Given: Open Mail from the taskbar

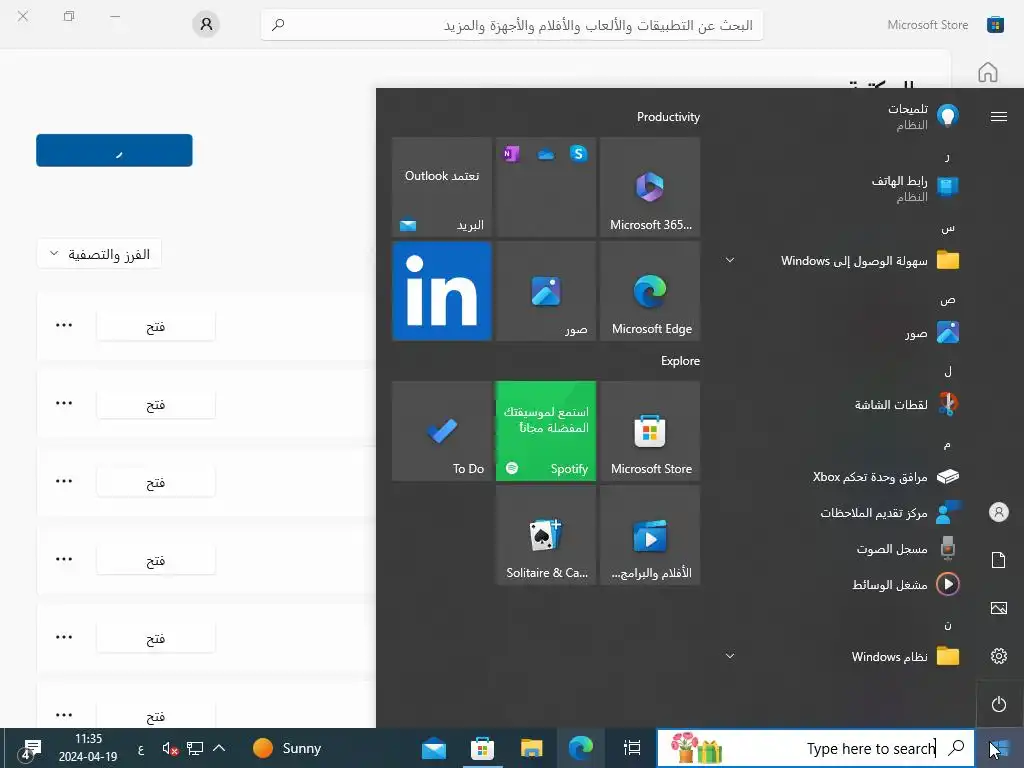Looking at the screenshot, I should tap(434, 748).
